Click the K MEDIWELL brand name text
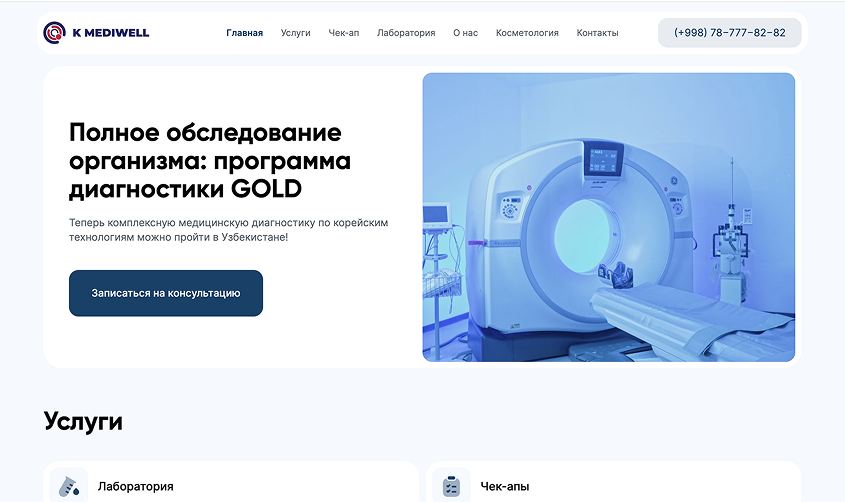This screenshot has width=845, height=502. click(111, 33)
